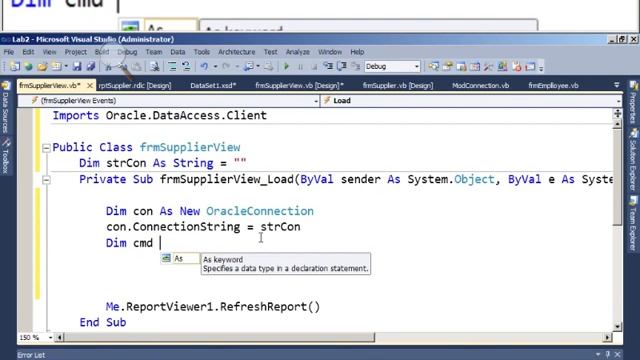The width and height of the screenshot is (640, 360).
Task: Switch to the frmEmployee.vb tab
Action: click(x=553, y=85)
